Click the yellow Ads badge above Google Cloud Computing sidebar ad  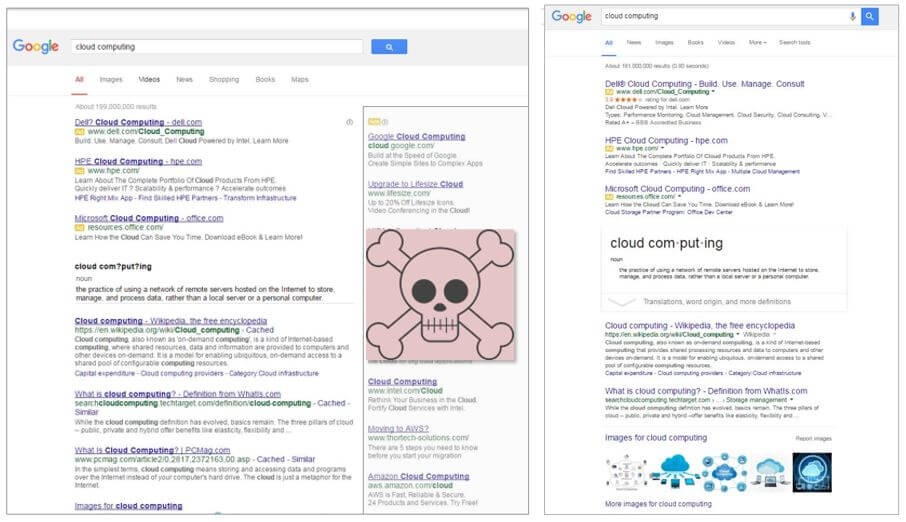374,122
